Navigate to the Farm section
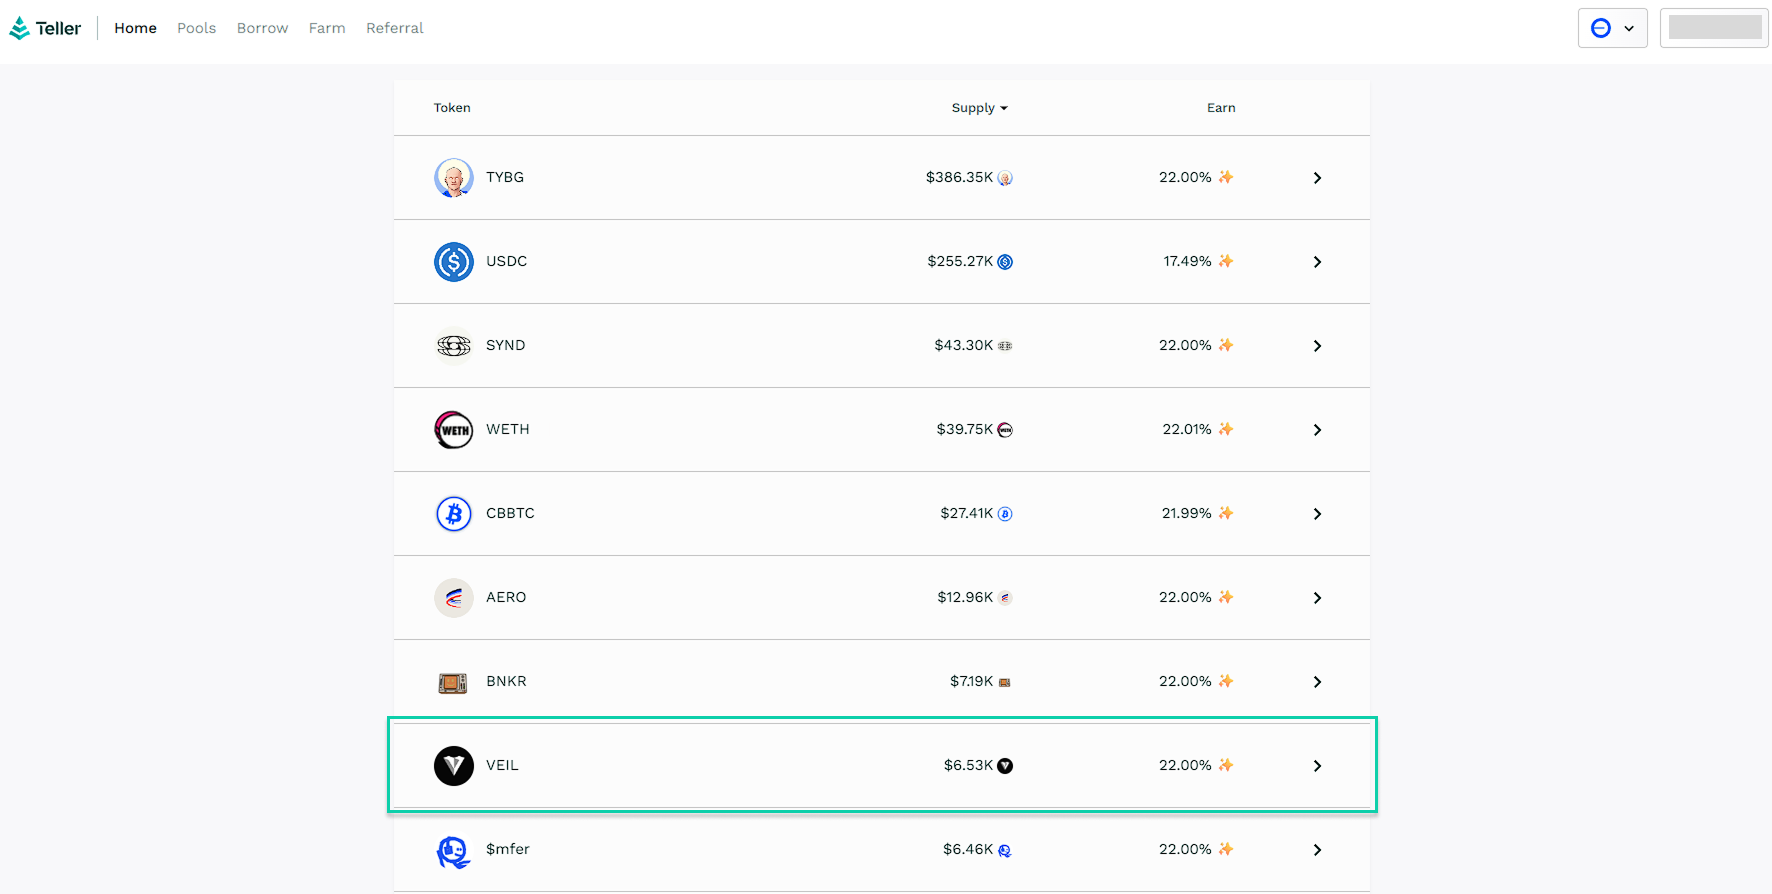 tap(327, 28)
